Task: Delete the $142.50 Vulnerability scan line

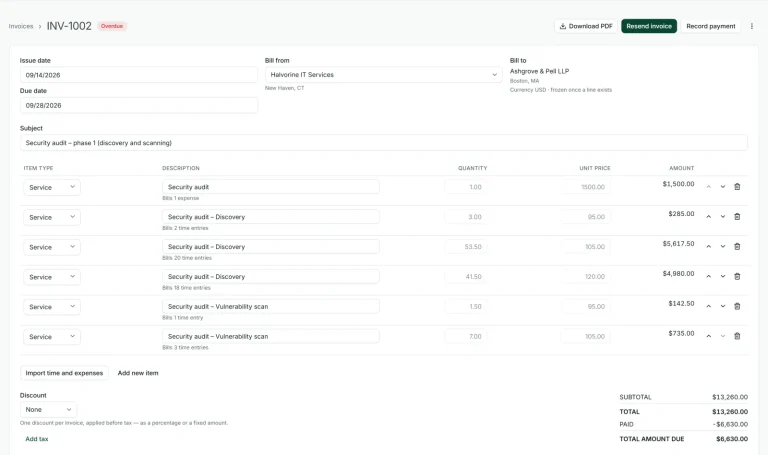Action: [x=737, y=306]
